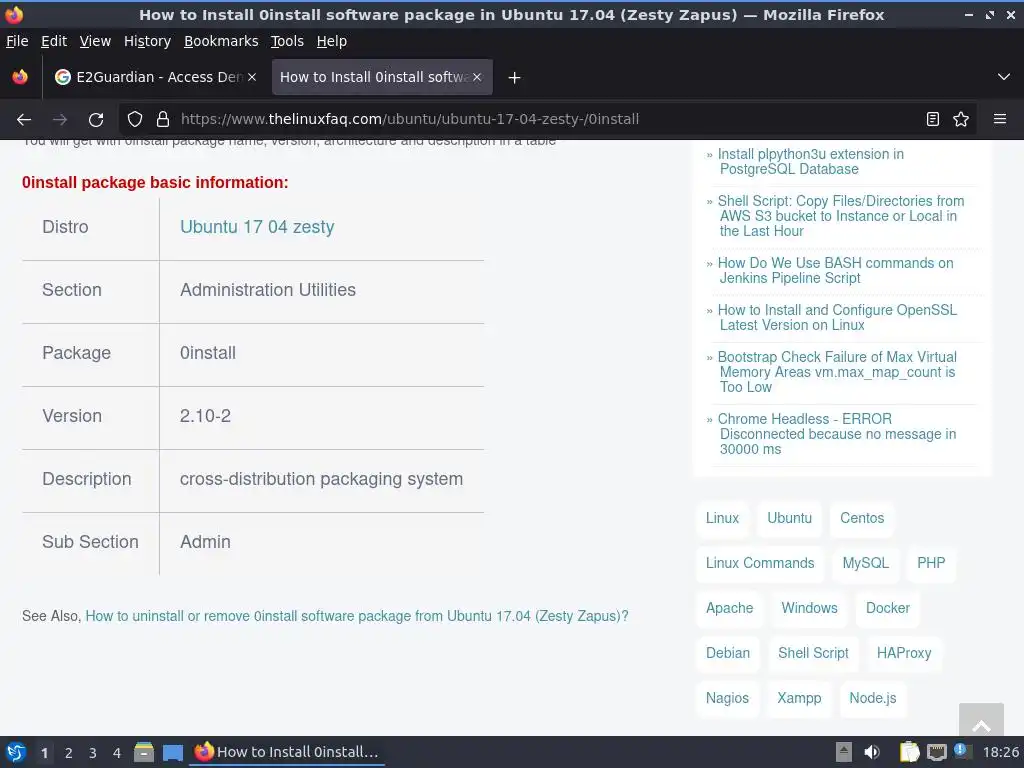Open the uninstall 0install package link
Screen dimensions: 1024x768
click(x=357, y=616)
